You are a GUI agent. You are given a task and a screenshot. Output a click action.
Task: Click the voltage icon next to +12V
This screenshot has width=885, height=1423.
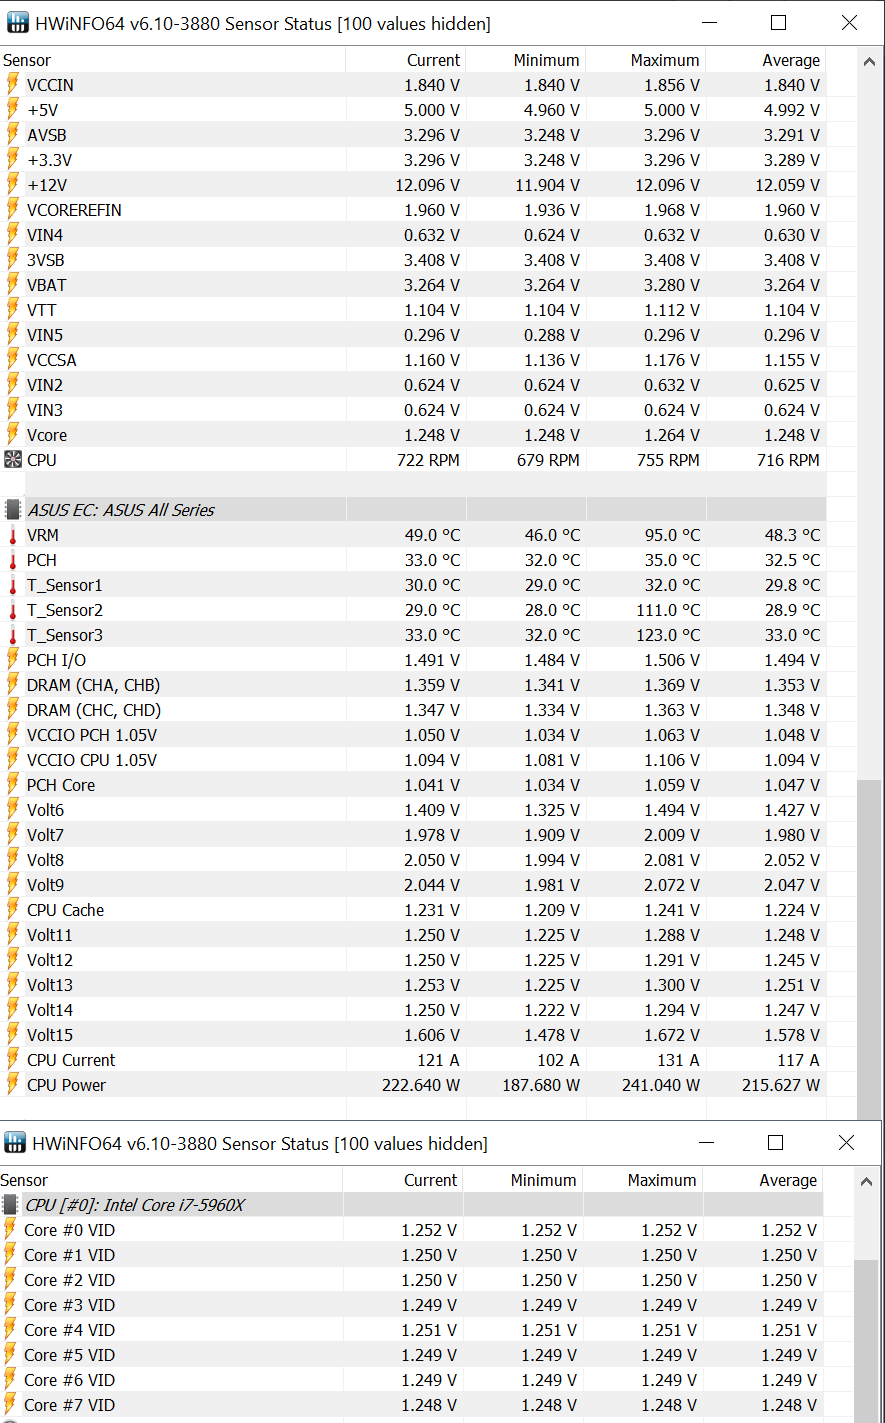pos(13,185)
